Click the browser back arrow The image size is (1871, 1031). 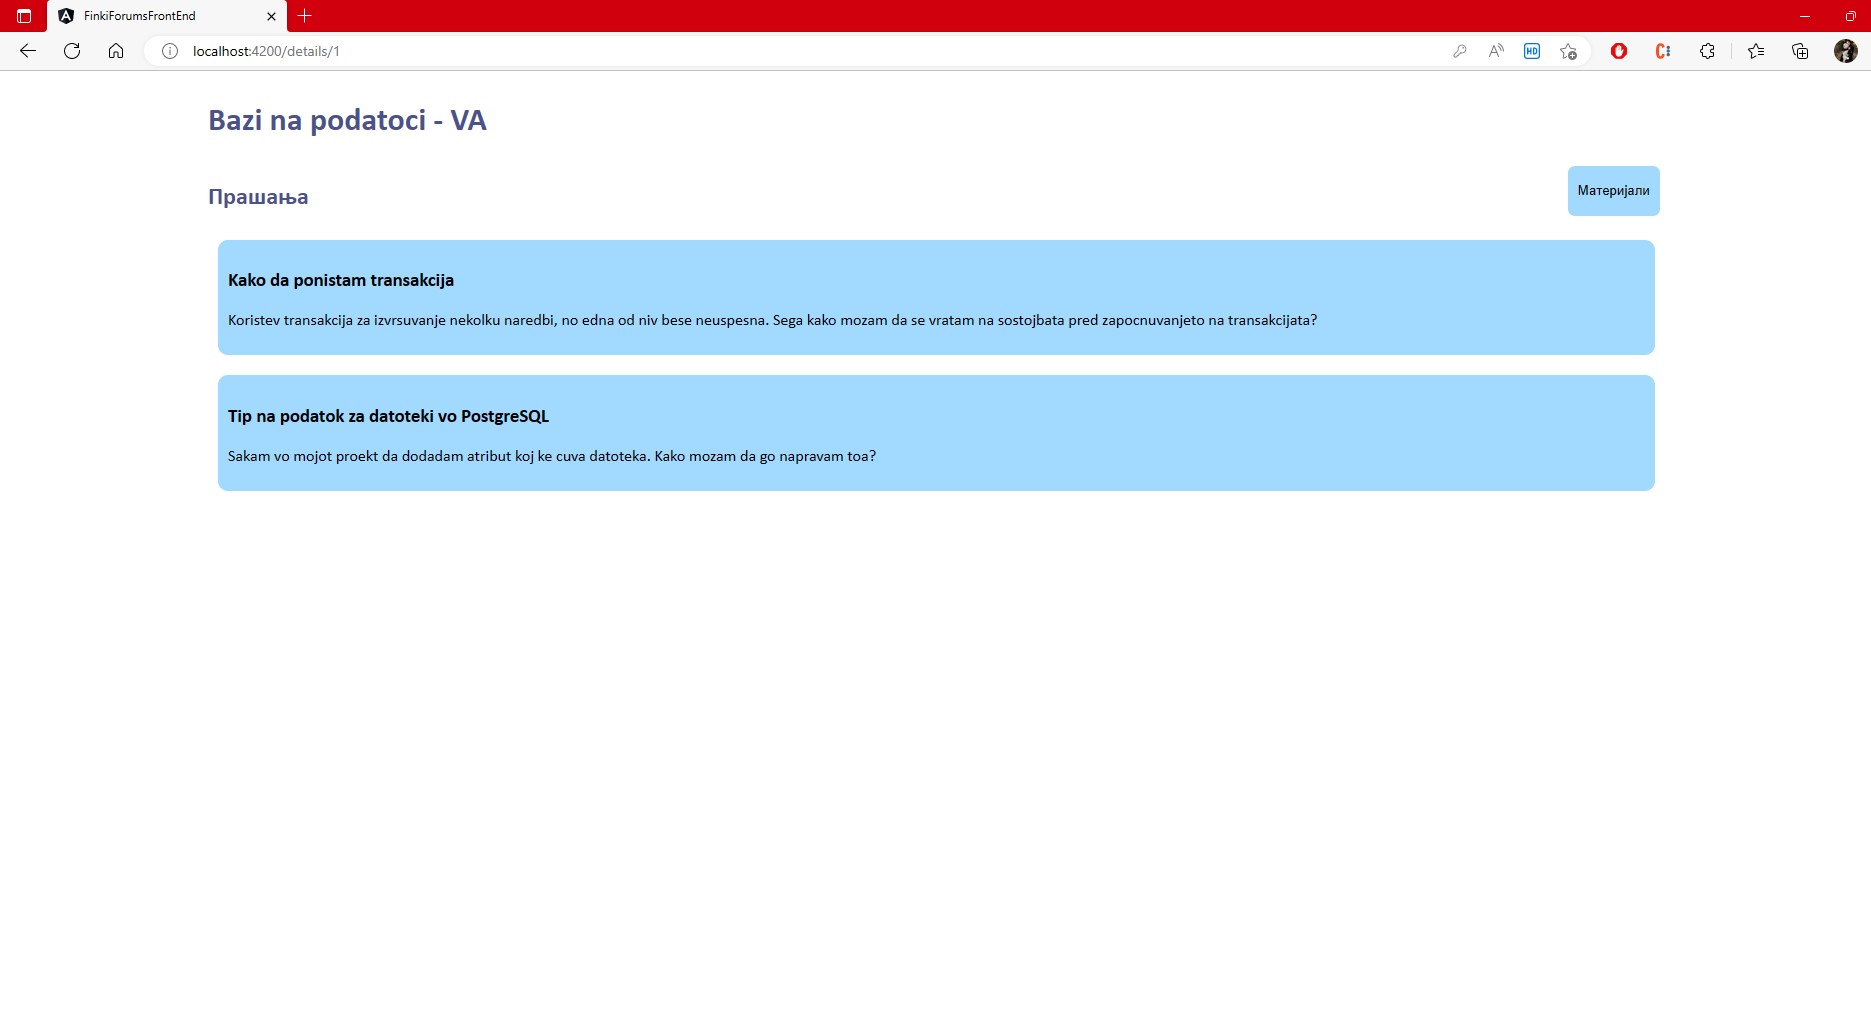(28, 51)
